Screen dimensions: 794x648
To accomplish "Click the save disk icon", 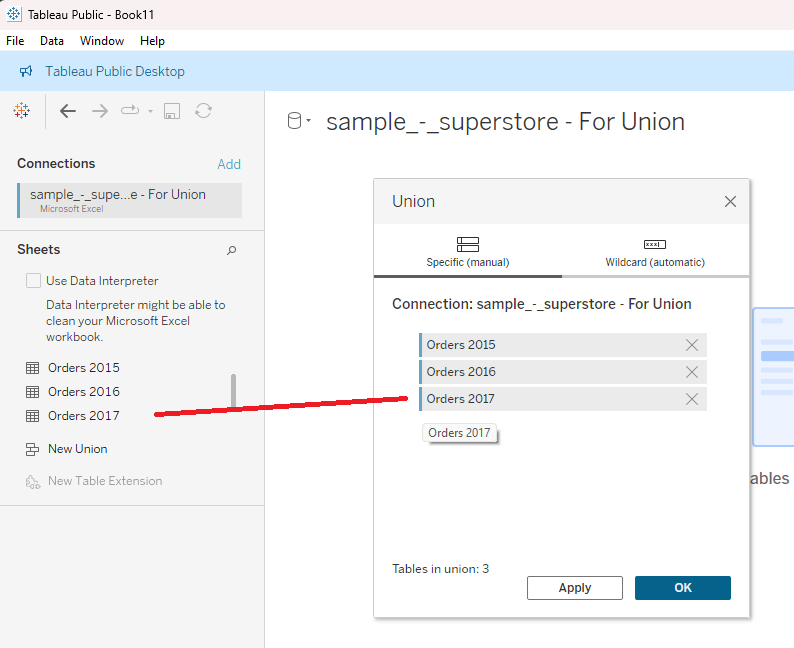I will [172, 111].
